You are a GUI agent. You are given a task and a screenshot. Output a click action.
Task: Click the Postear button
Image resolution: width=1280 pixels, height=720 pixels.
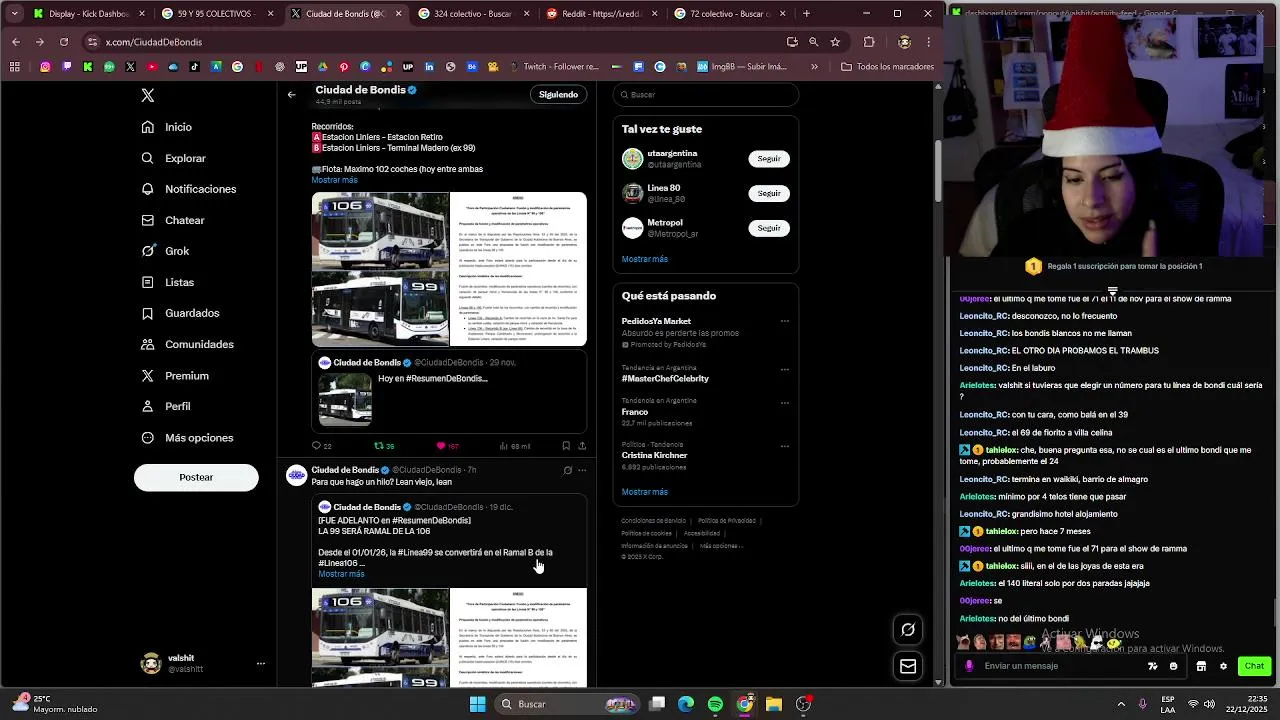196,477
